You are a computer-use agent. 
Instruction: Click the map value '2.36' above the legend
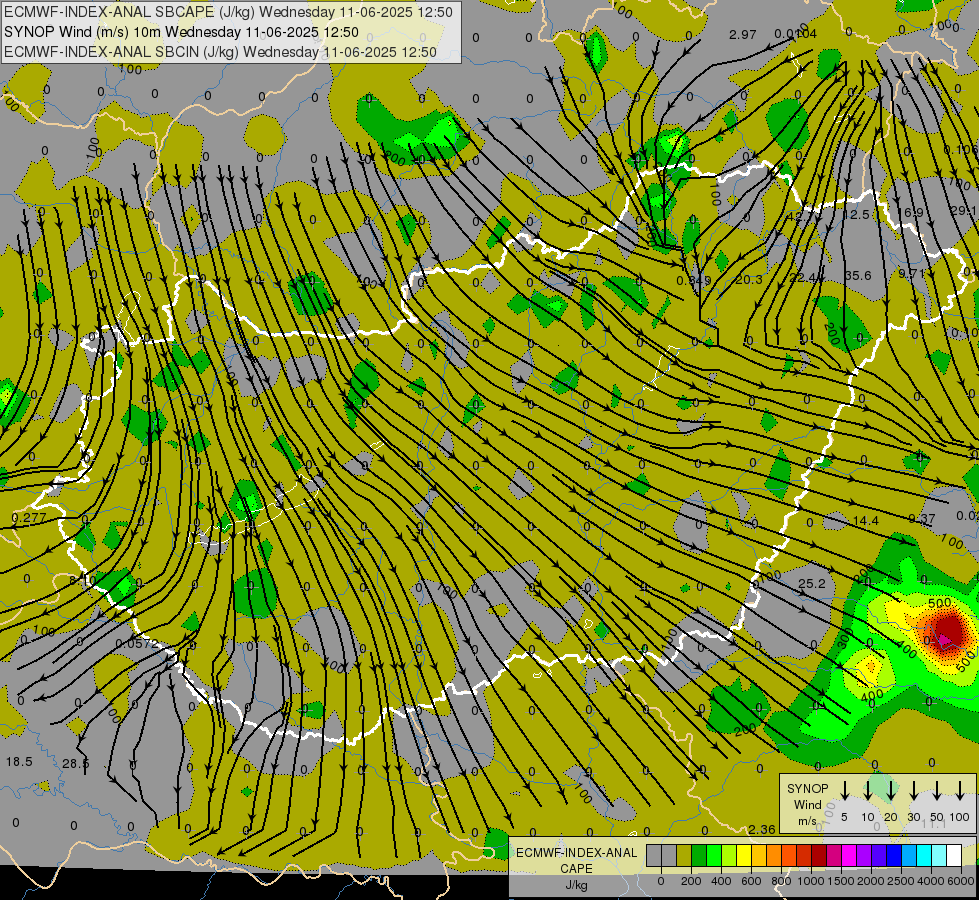(x=762, y=829)
